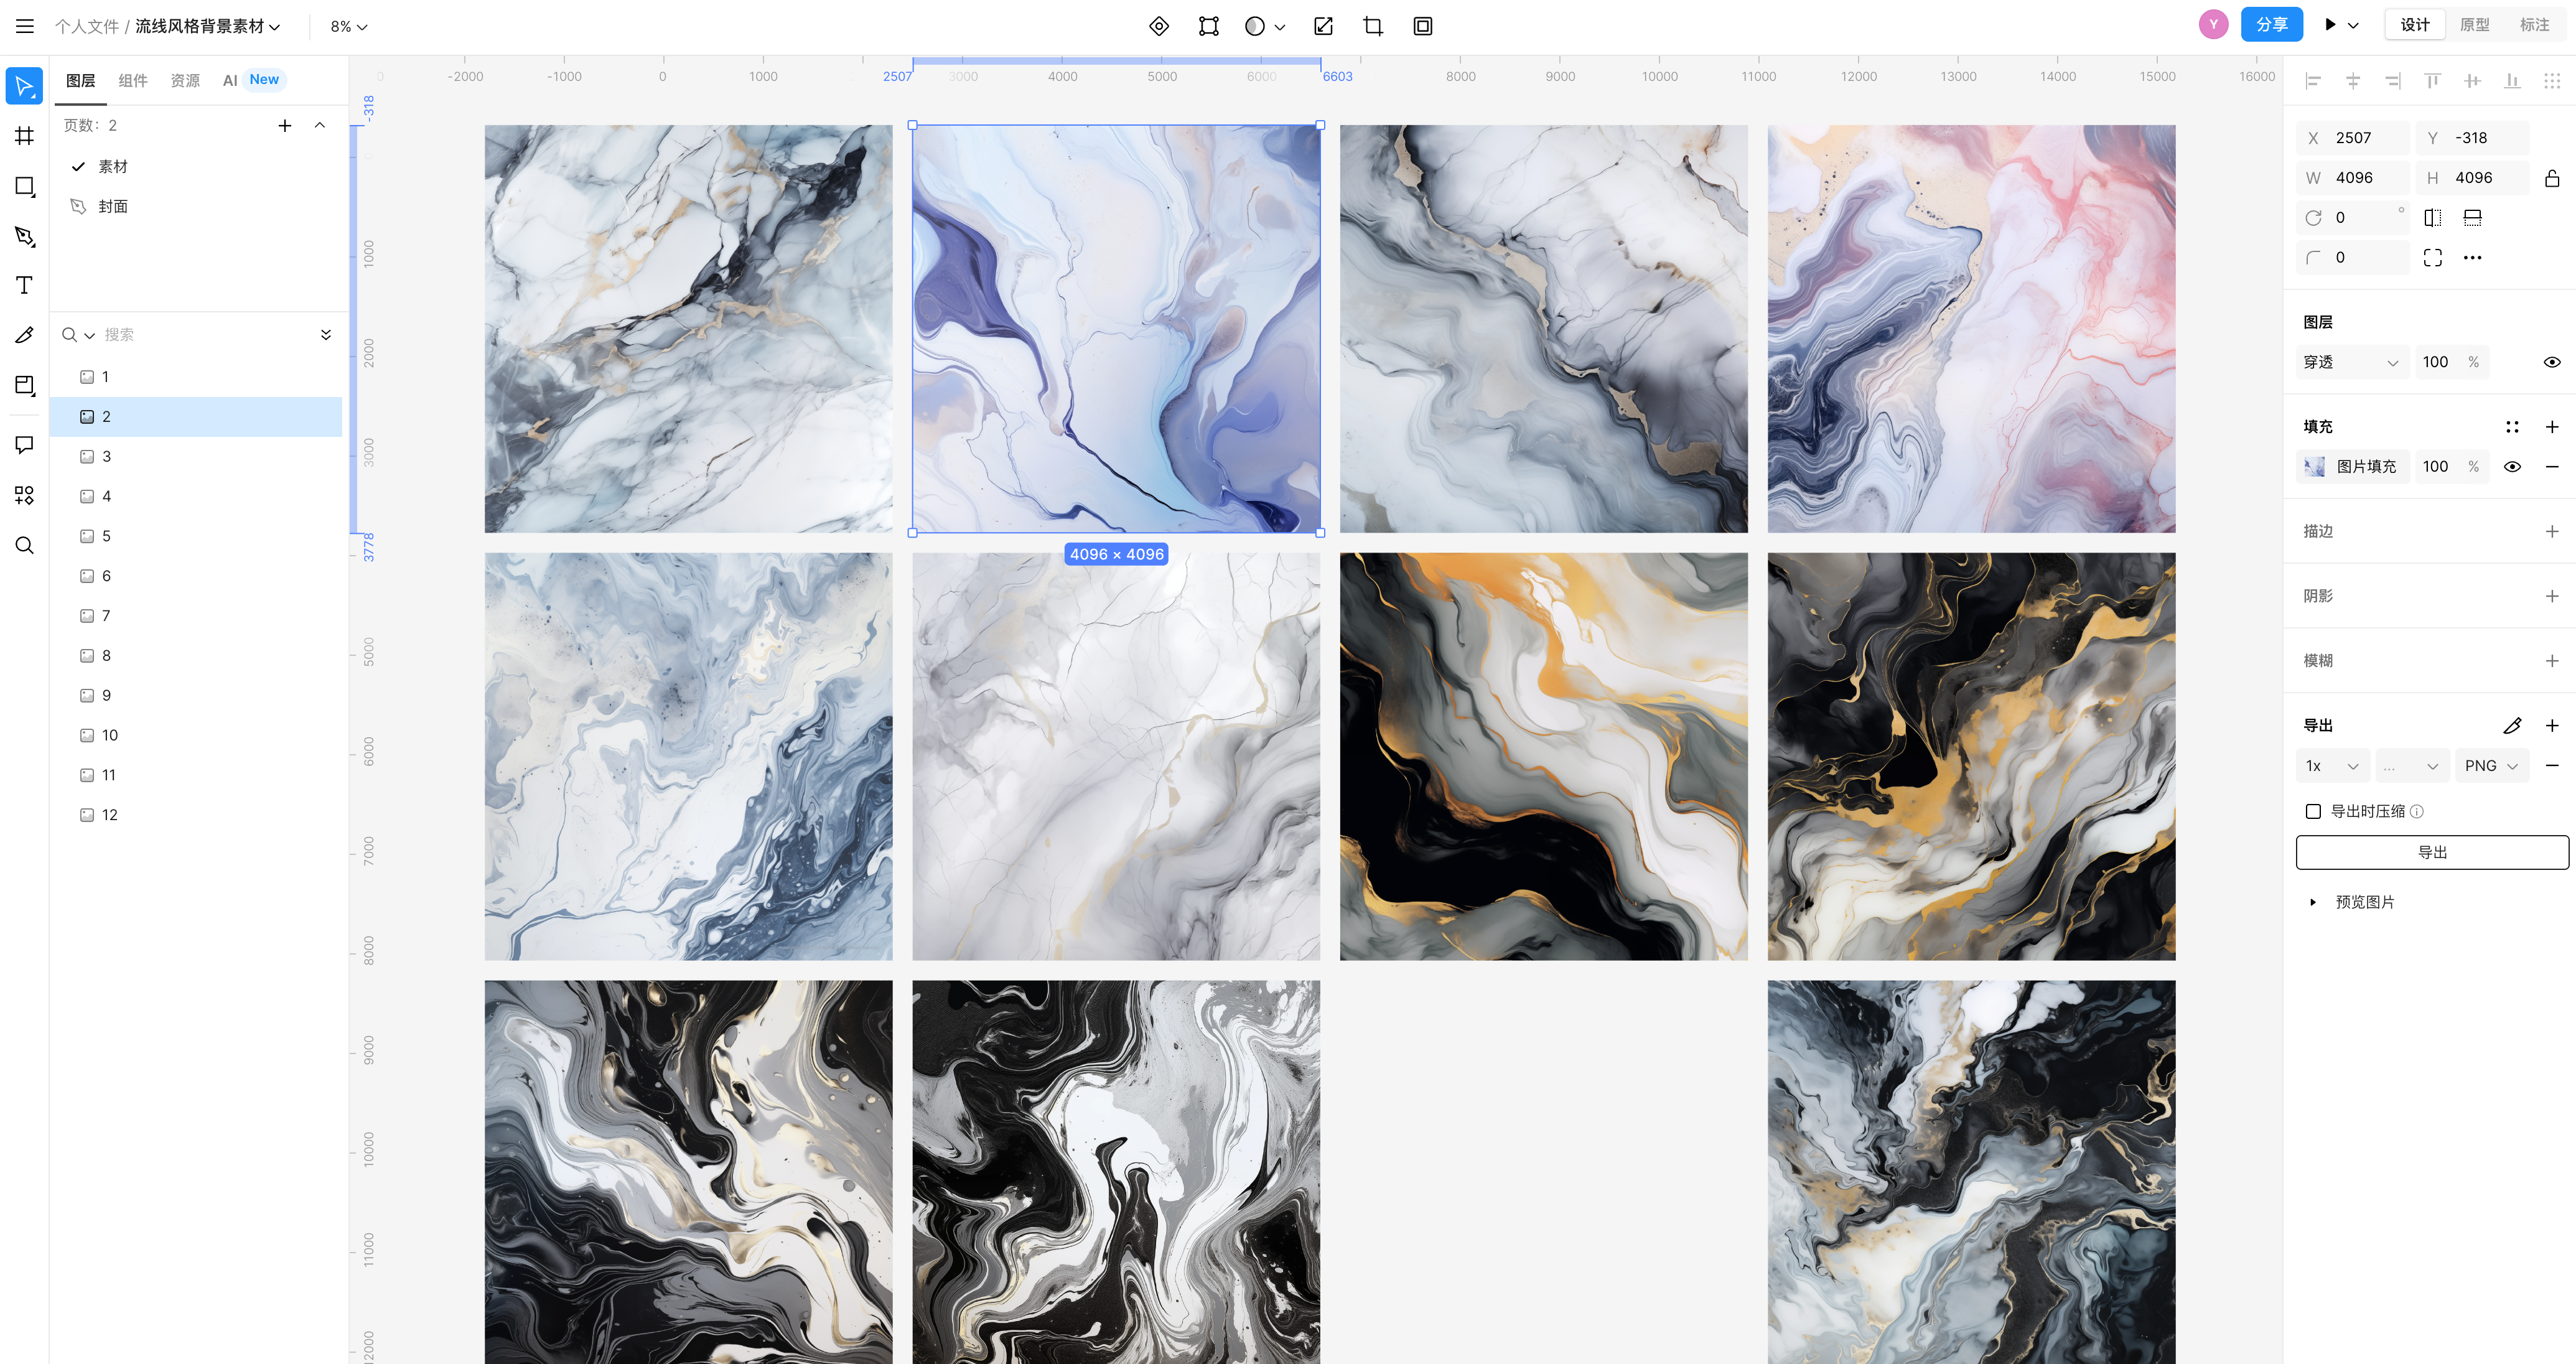This screenshot has width=2576, height=1364.
Task: Click the 导出 export button
Action: (2431, 852)
